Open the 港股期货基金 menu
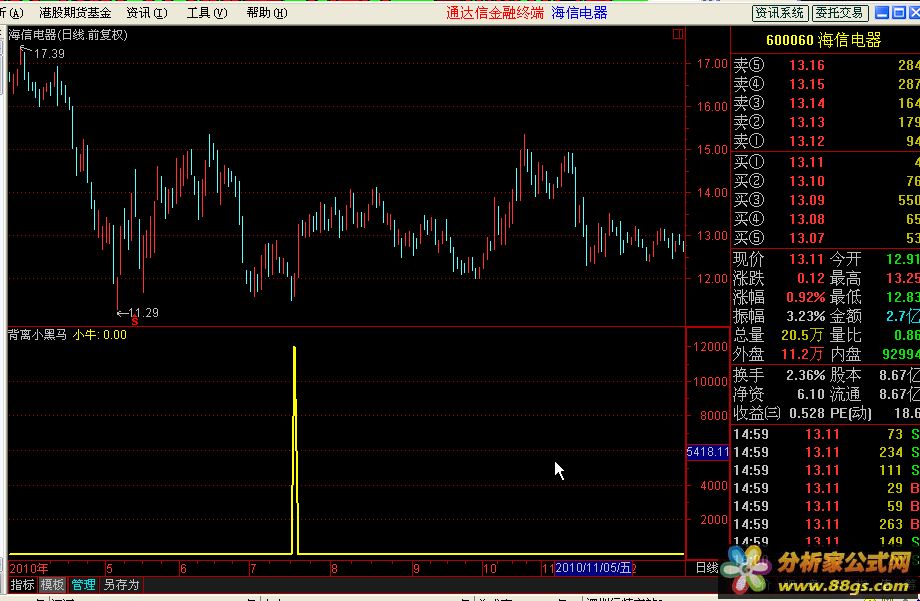 (75, 13)
